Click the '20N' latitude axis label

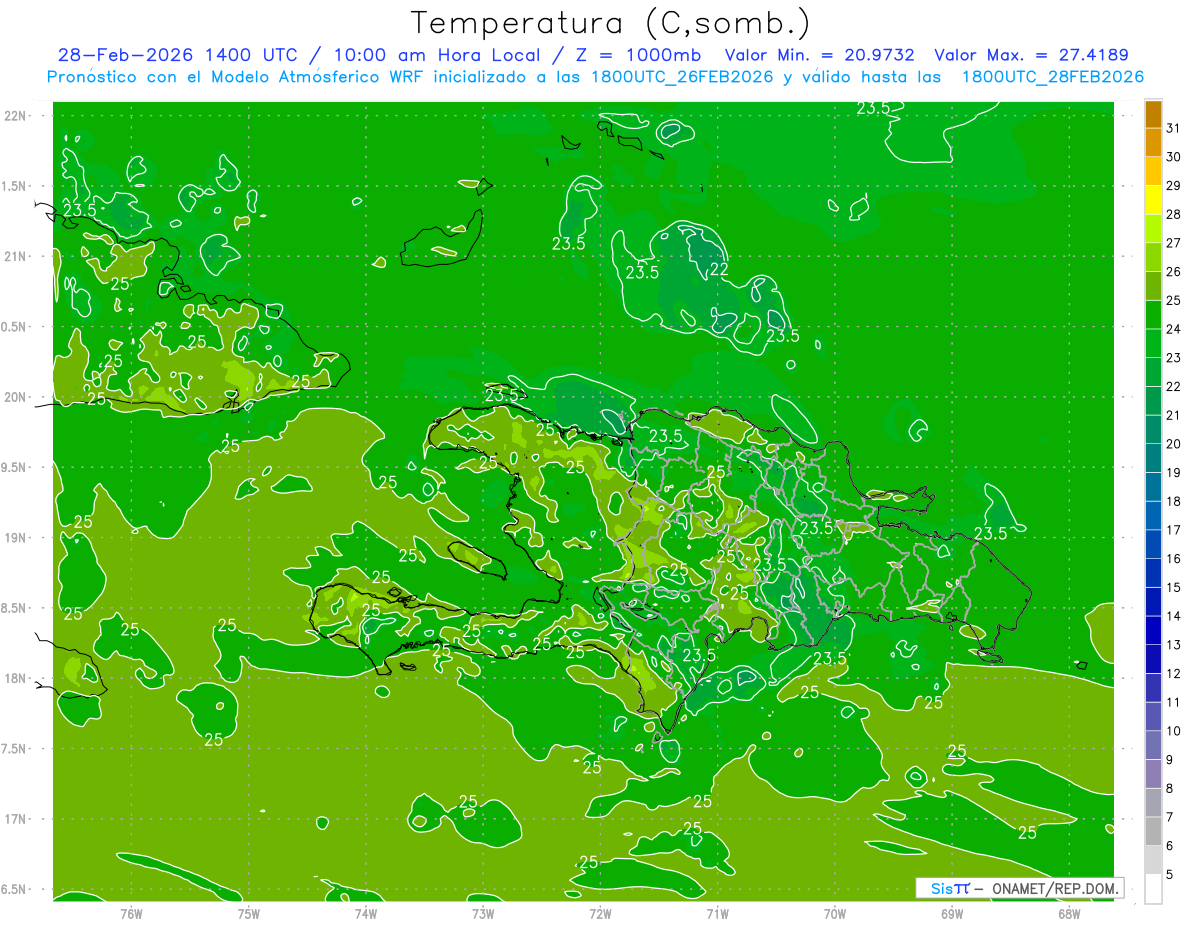[17, 397]
